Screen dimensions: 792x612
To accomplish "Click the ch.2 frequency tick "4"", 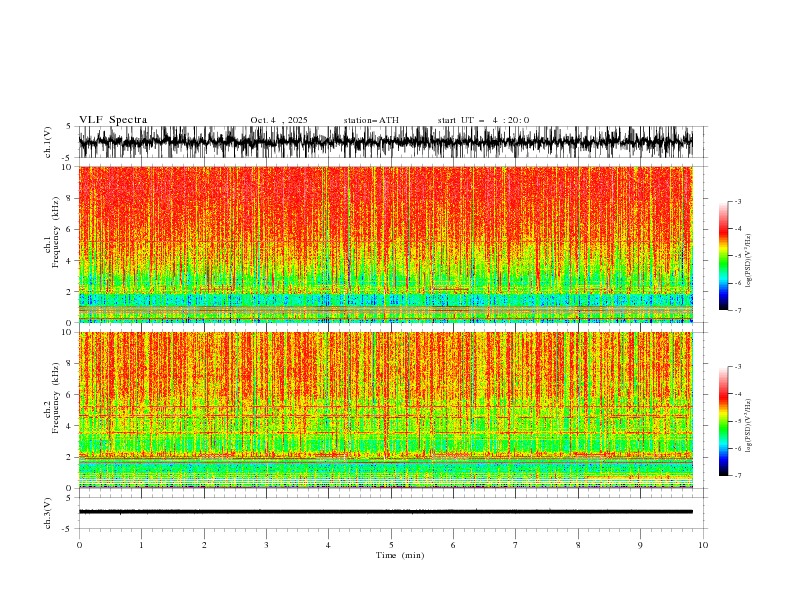I will point(70,426).
